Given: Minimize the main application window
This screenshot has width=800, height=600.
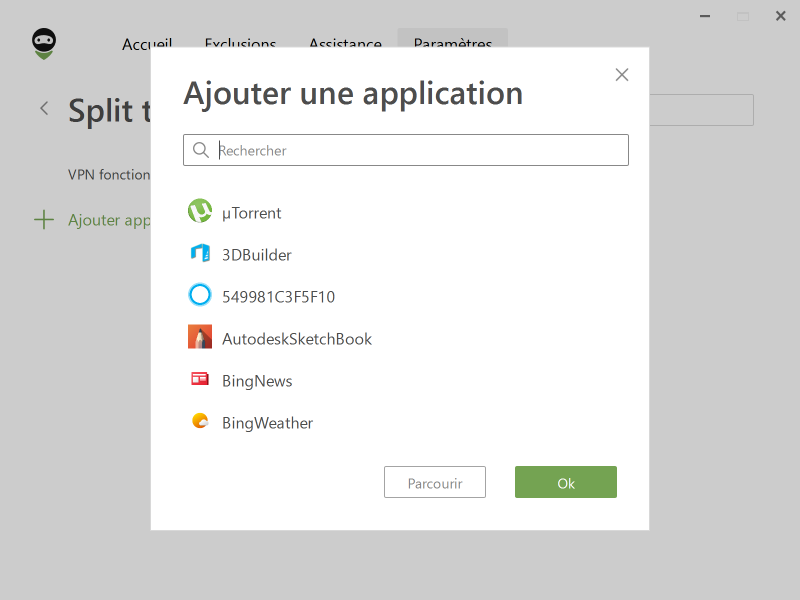Looking at the screenshot, I should pyautogui.click(x=705, y=16).
